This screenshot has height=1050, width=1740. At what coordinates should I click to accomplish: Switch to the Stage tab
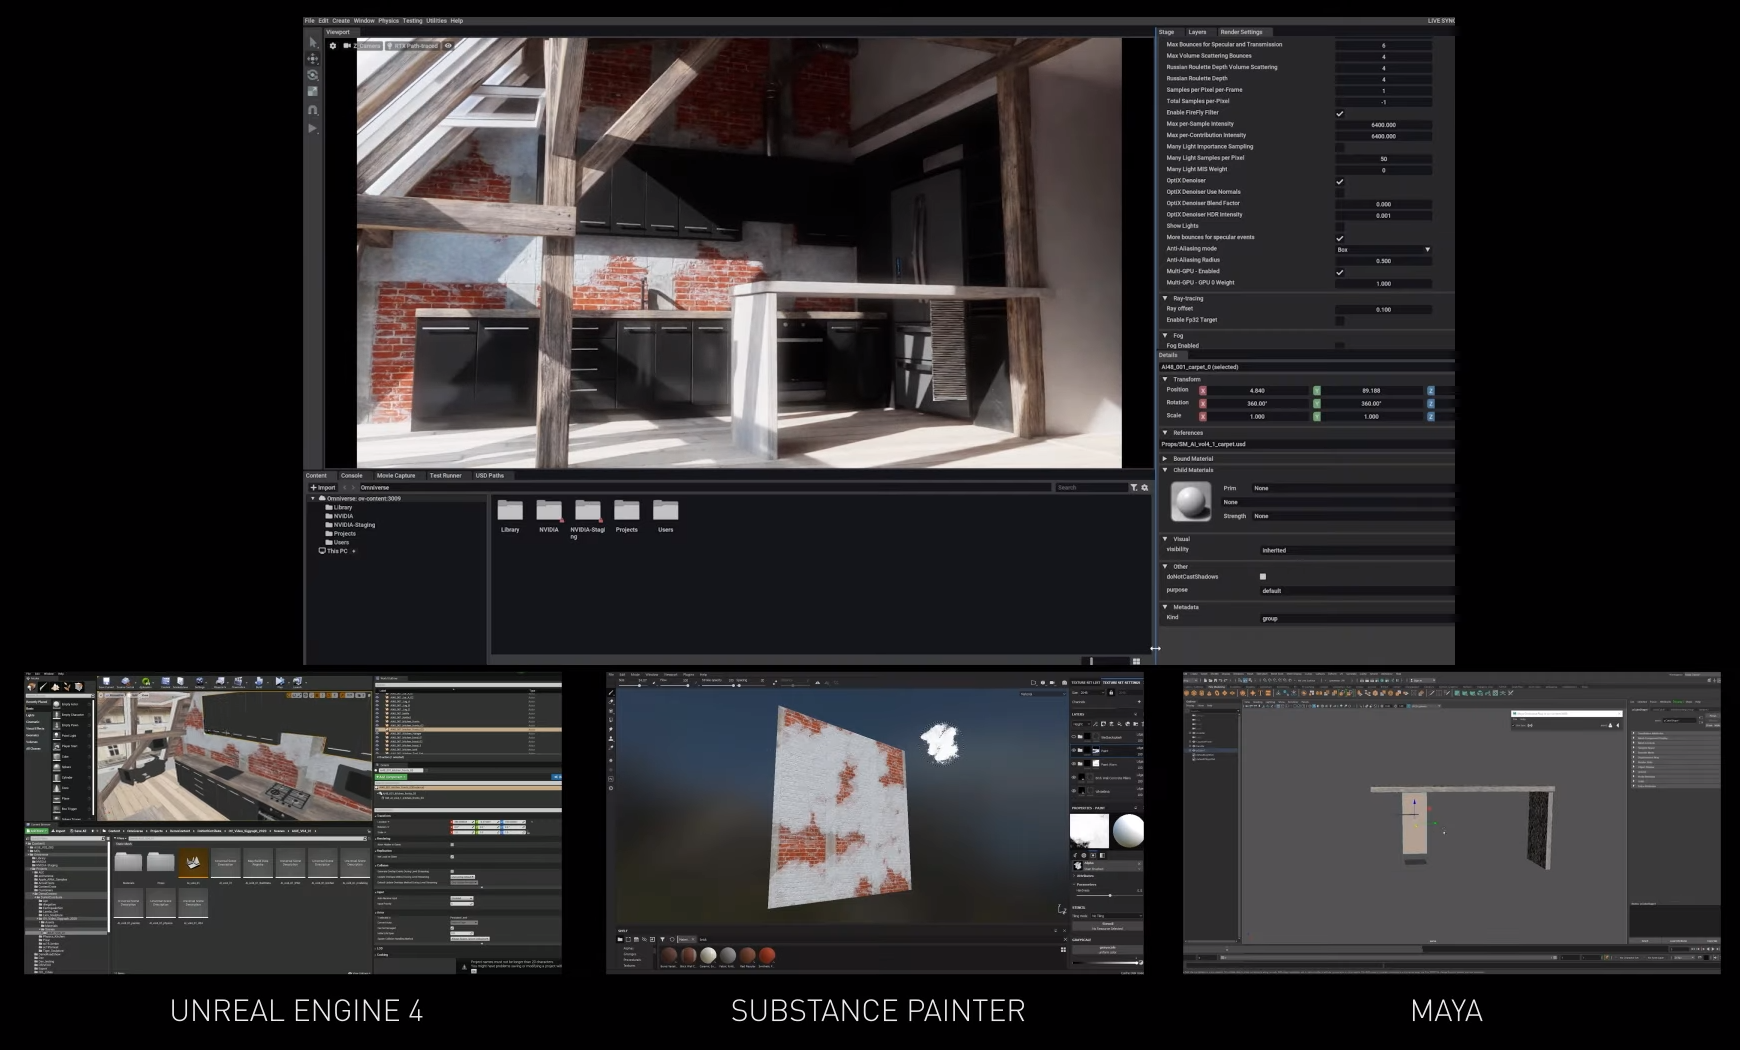coord(1166,32)
